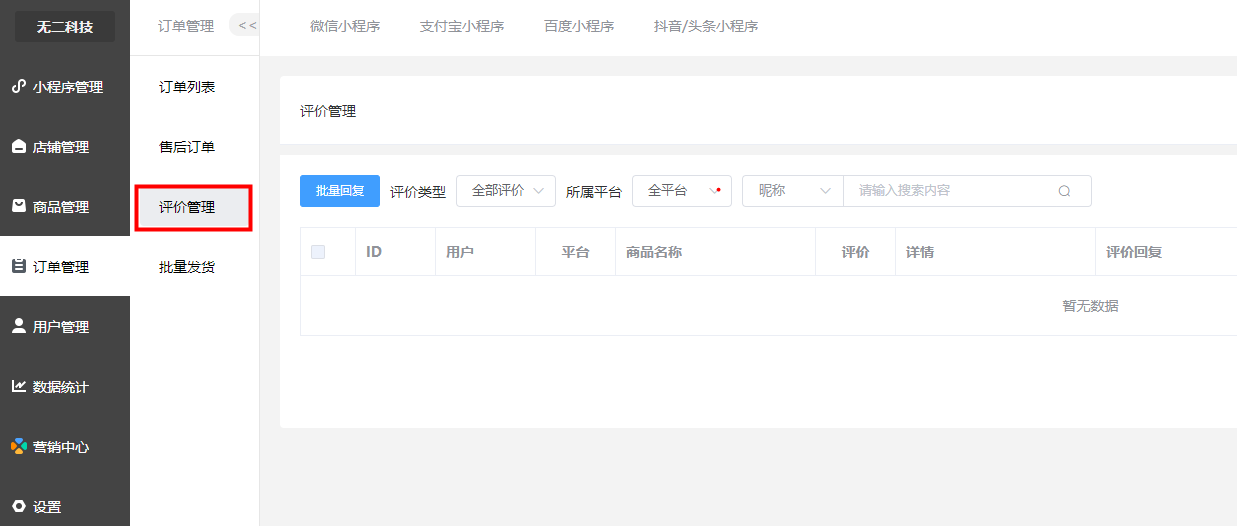The width and height of the screenshot is (1237, 526).
Task: Click the 无二科技 logo button
Action: [x=65, y=27]
